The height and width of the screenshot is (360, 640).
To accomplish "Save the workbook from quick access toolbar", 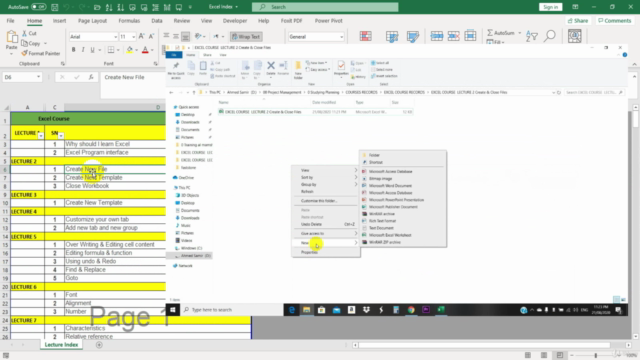I will [54, 7].
